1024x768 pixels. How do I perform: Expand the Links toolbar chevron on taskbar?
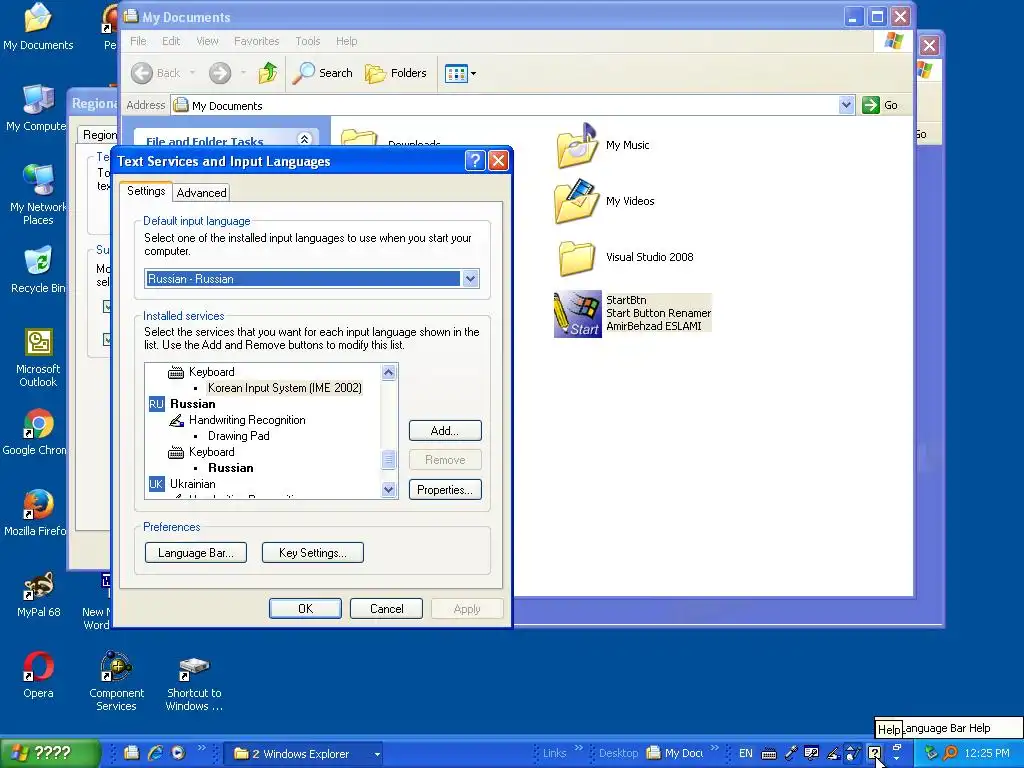coord(579,748)
